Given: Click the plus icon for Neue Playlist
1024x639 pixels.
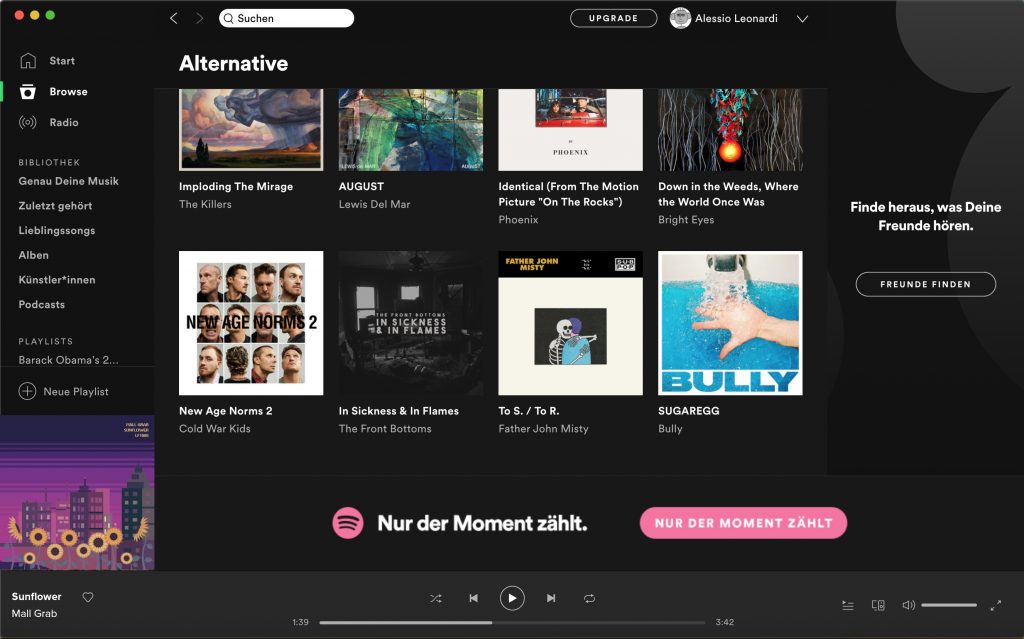Looking at the screenshot, I should (28, 391).
